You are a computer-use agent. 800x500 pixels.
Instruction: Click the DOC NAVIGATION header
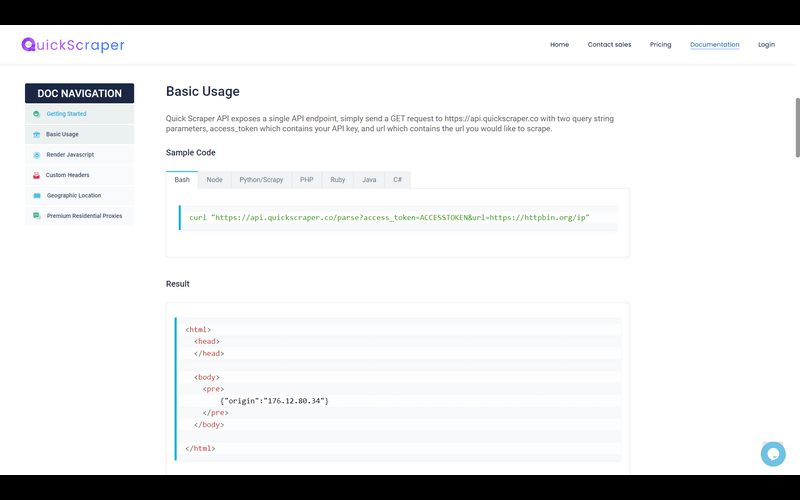pyautogui.click(x=80, y=93)
